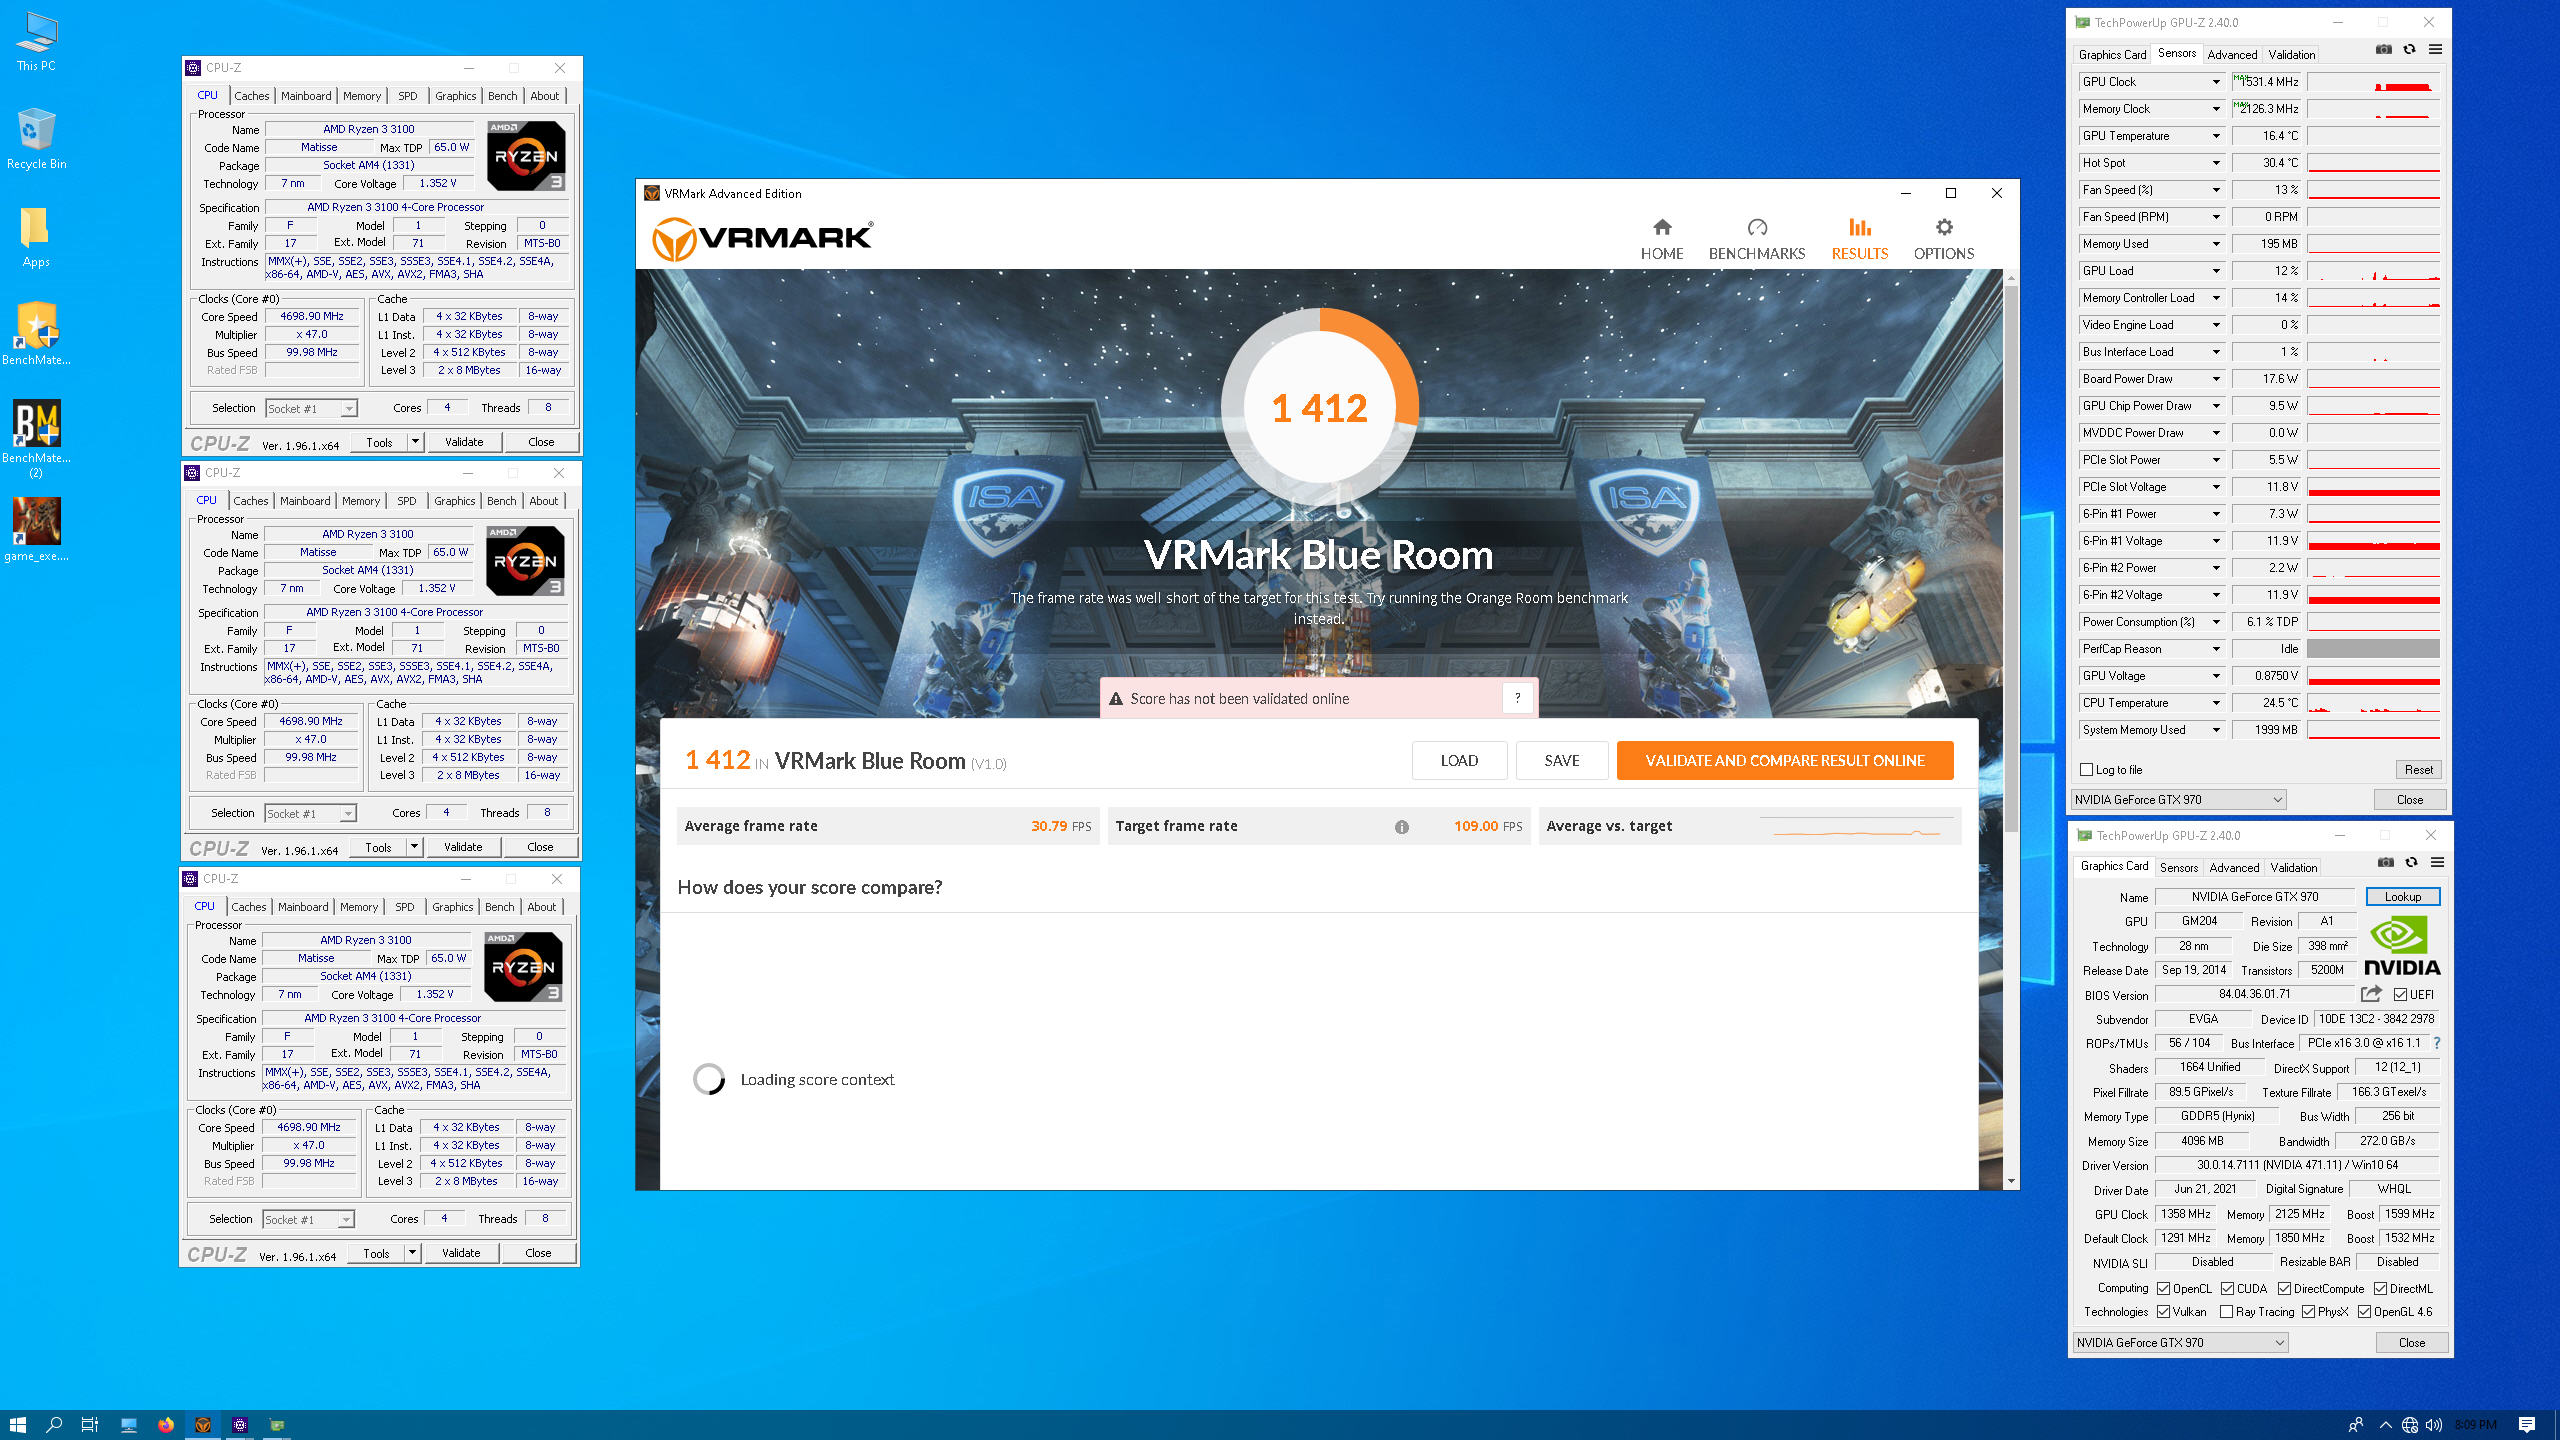Toggle the OpenCL checkbox
The image size is (2560, 1440).
coord(2164,1289)
